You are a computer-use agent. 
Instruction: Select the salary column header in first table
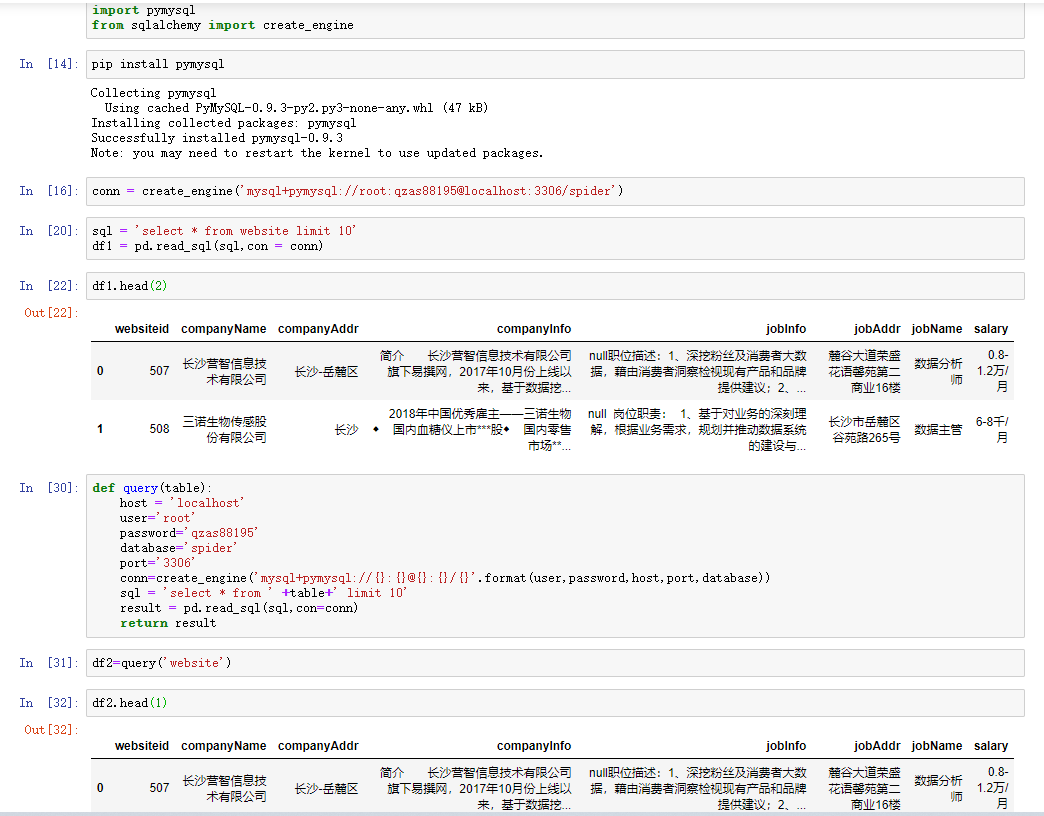point(991,329)
